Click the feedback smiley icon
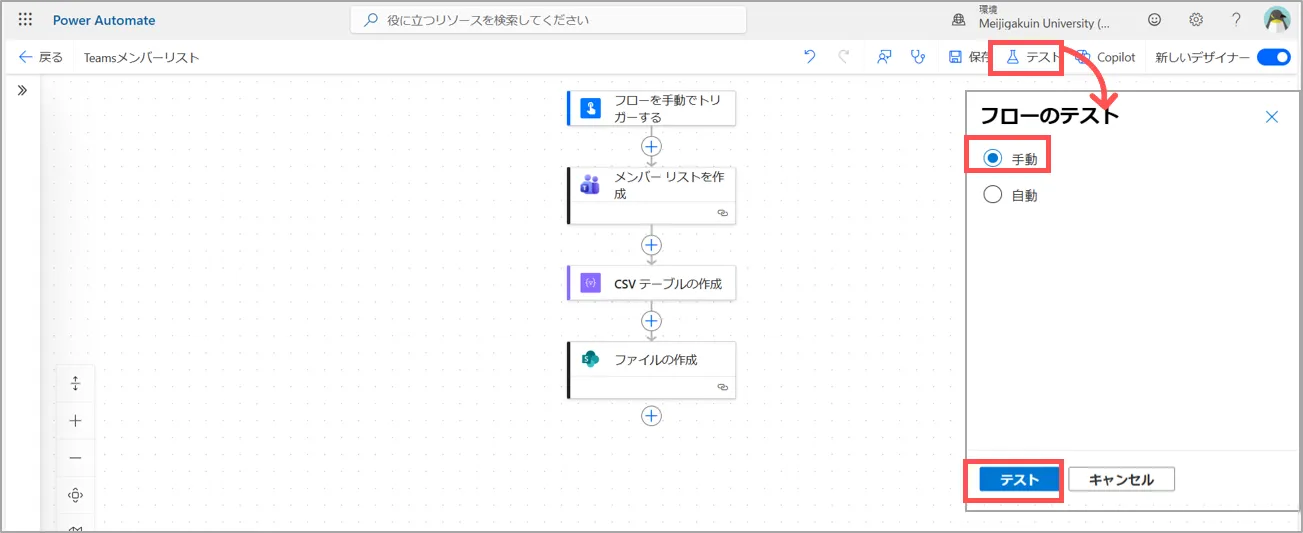 [x=1155, y=20]
